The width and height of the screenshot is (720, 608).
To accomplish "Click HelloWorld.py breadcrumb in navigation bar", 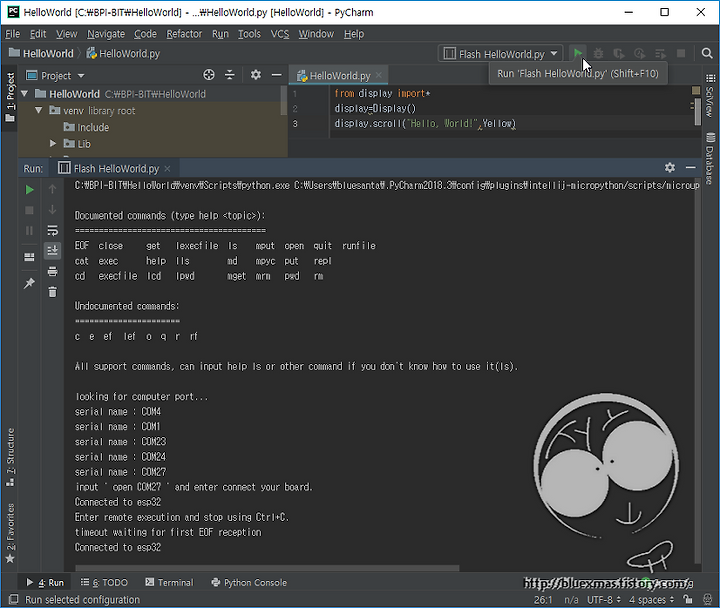I will click(124, 54).
